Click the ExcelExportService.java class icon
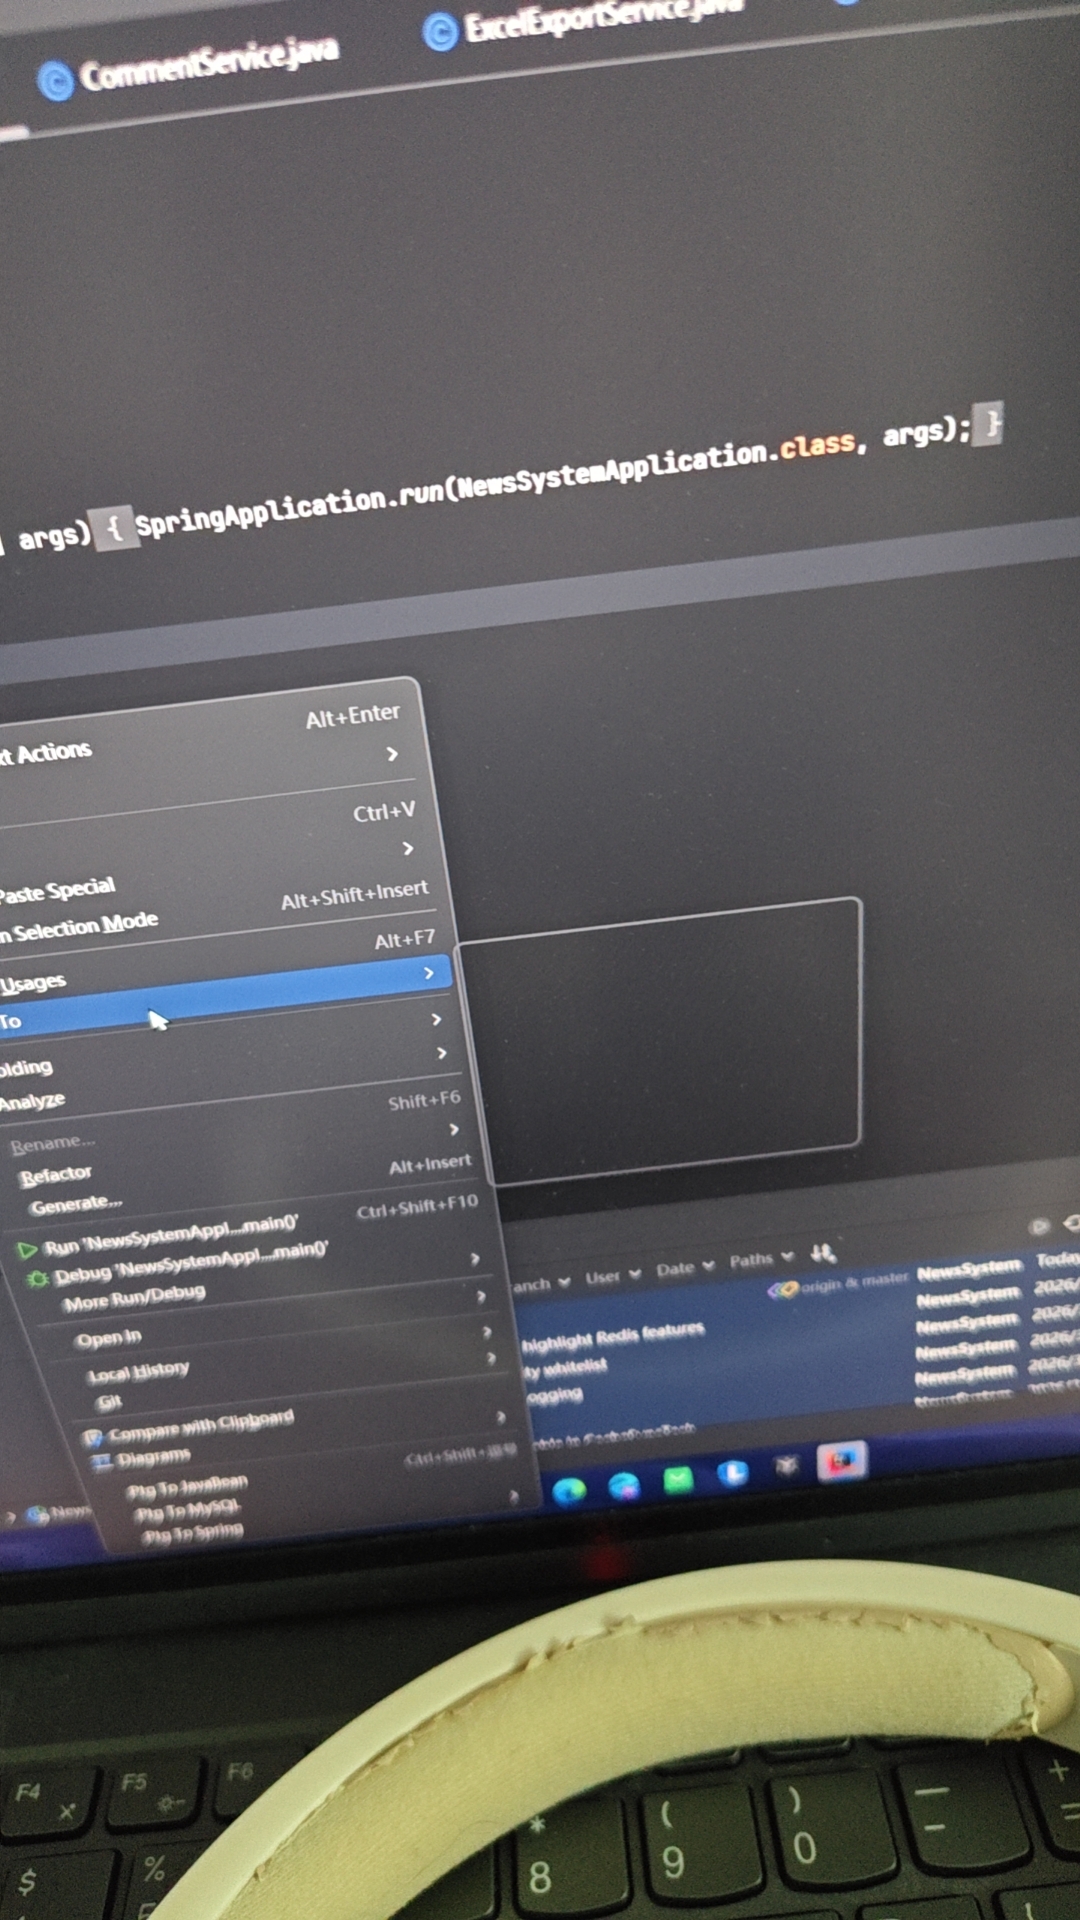This screenshot has height=1920, width=1080. [440, 32]
